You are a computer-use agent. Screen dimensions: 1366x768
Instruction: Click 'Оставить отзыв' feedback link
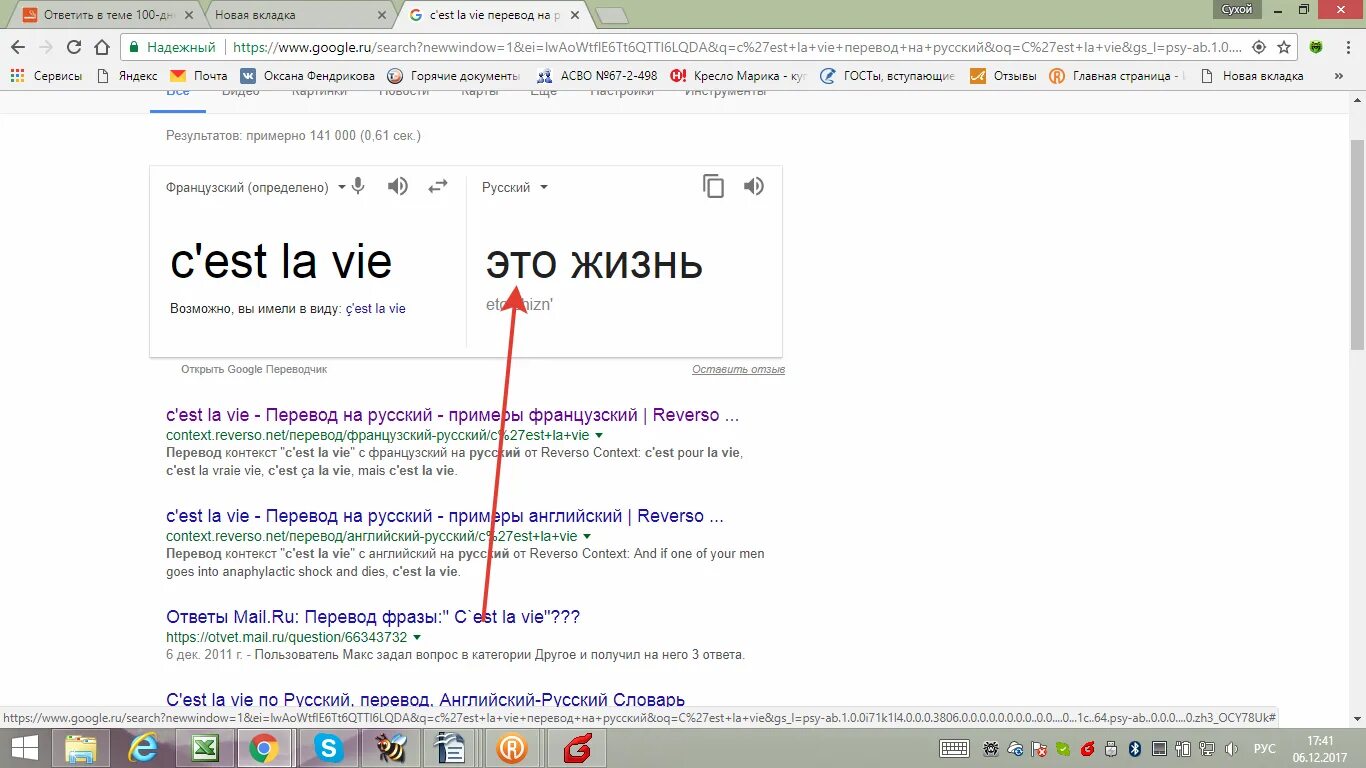[x=738, y=369]
